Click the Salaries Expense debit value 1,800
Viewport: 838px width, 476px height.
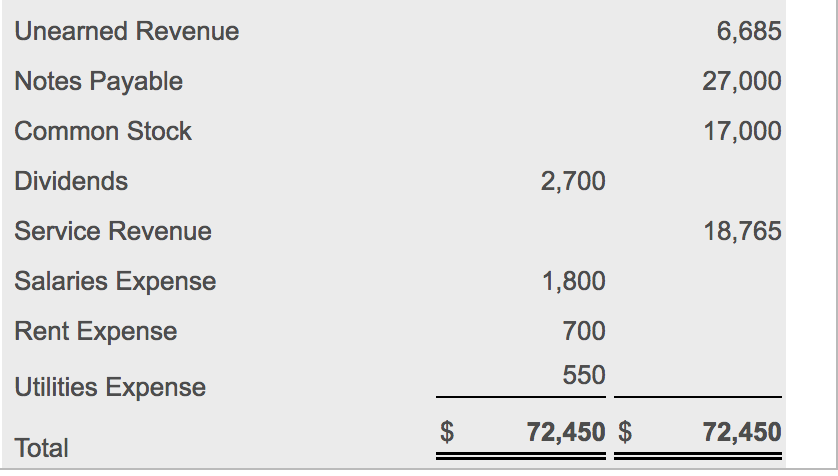574,282
